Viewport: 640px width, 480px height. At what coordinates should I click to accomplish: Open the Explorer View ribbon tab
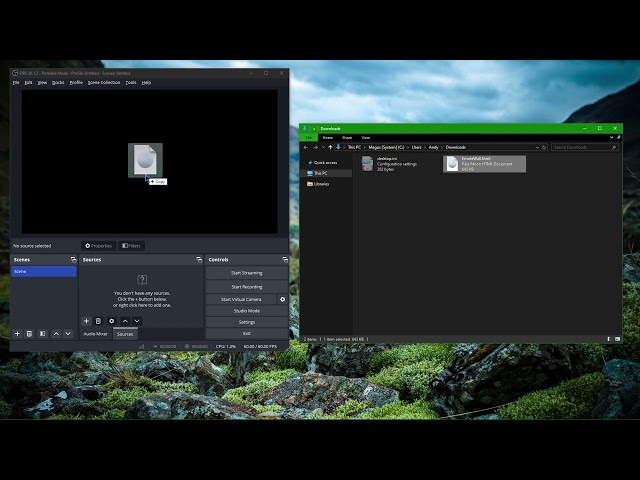(365, 138)
